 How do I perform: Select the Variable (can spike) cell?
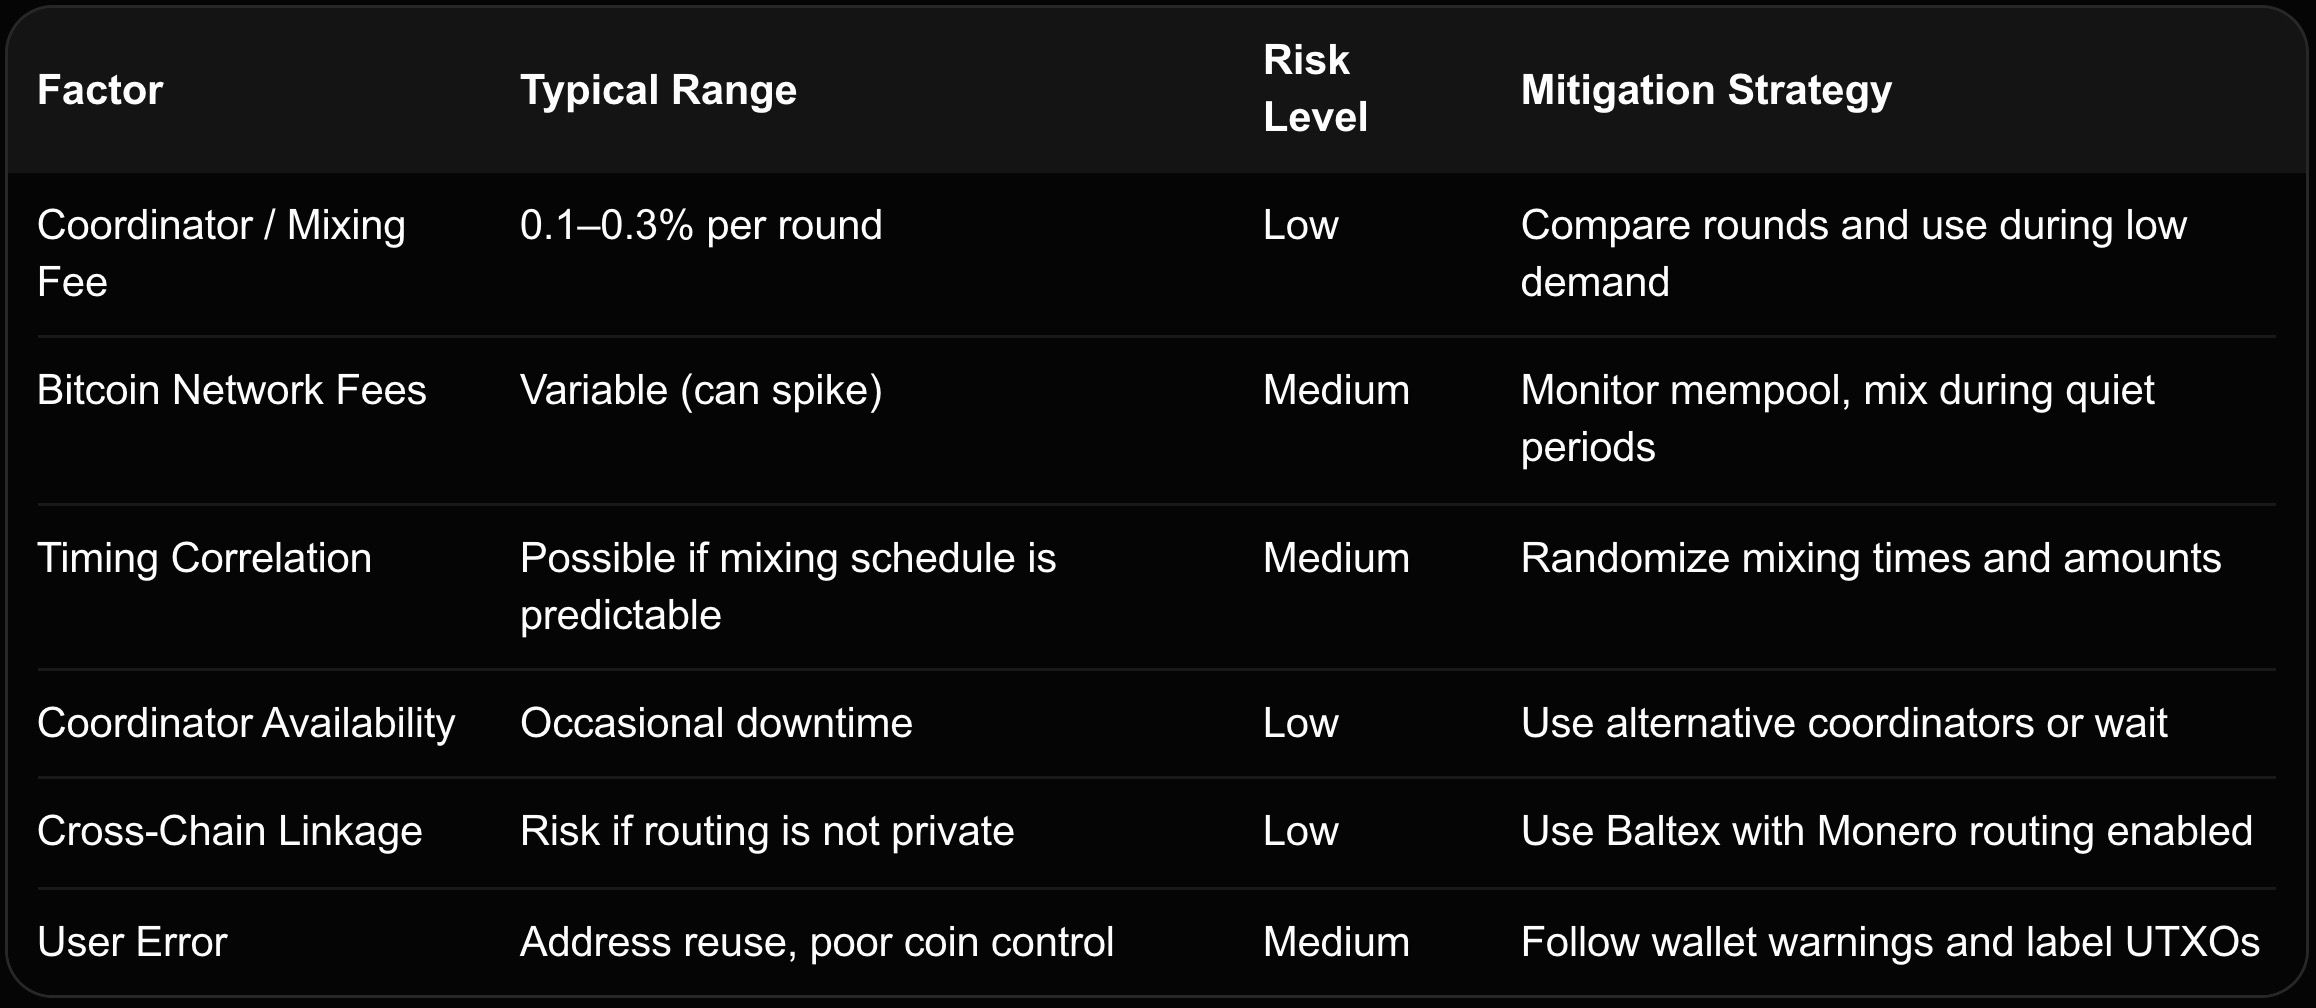tap(701, 390)
